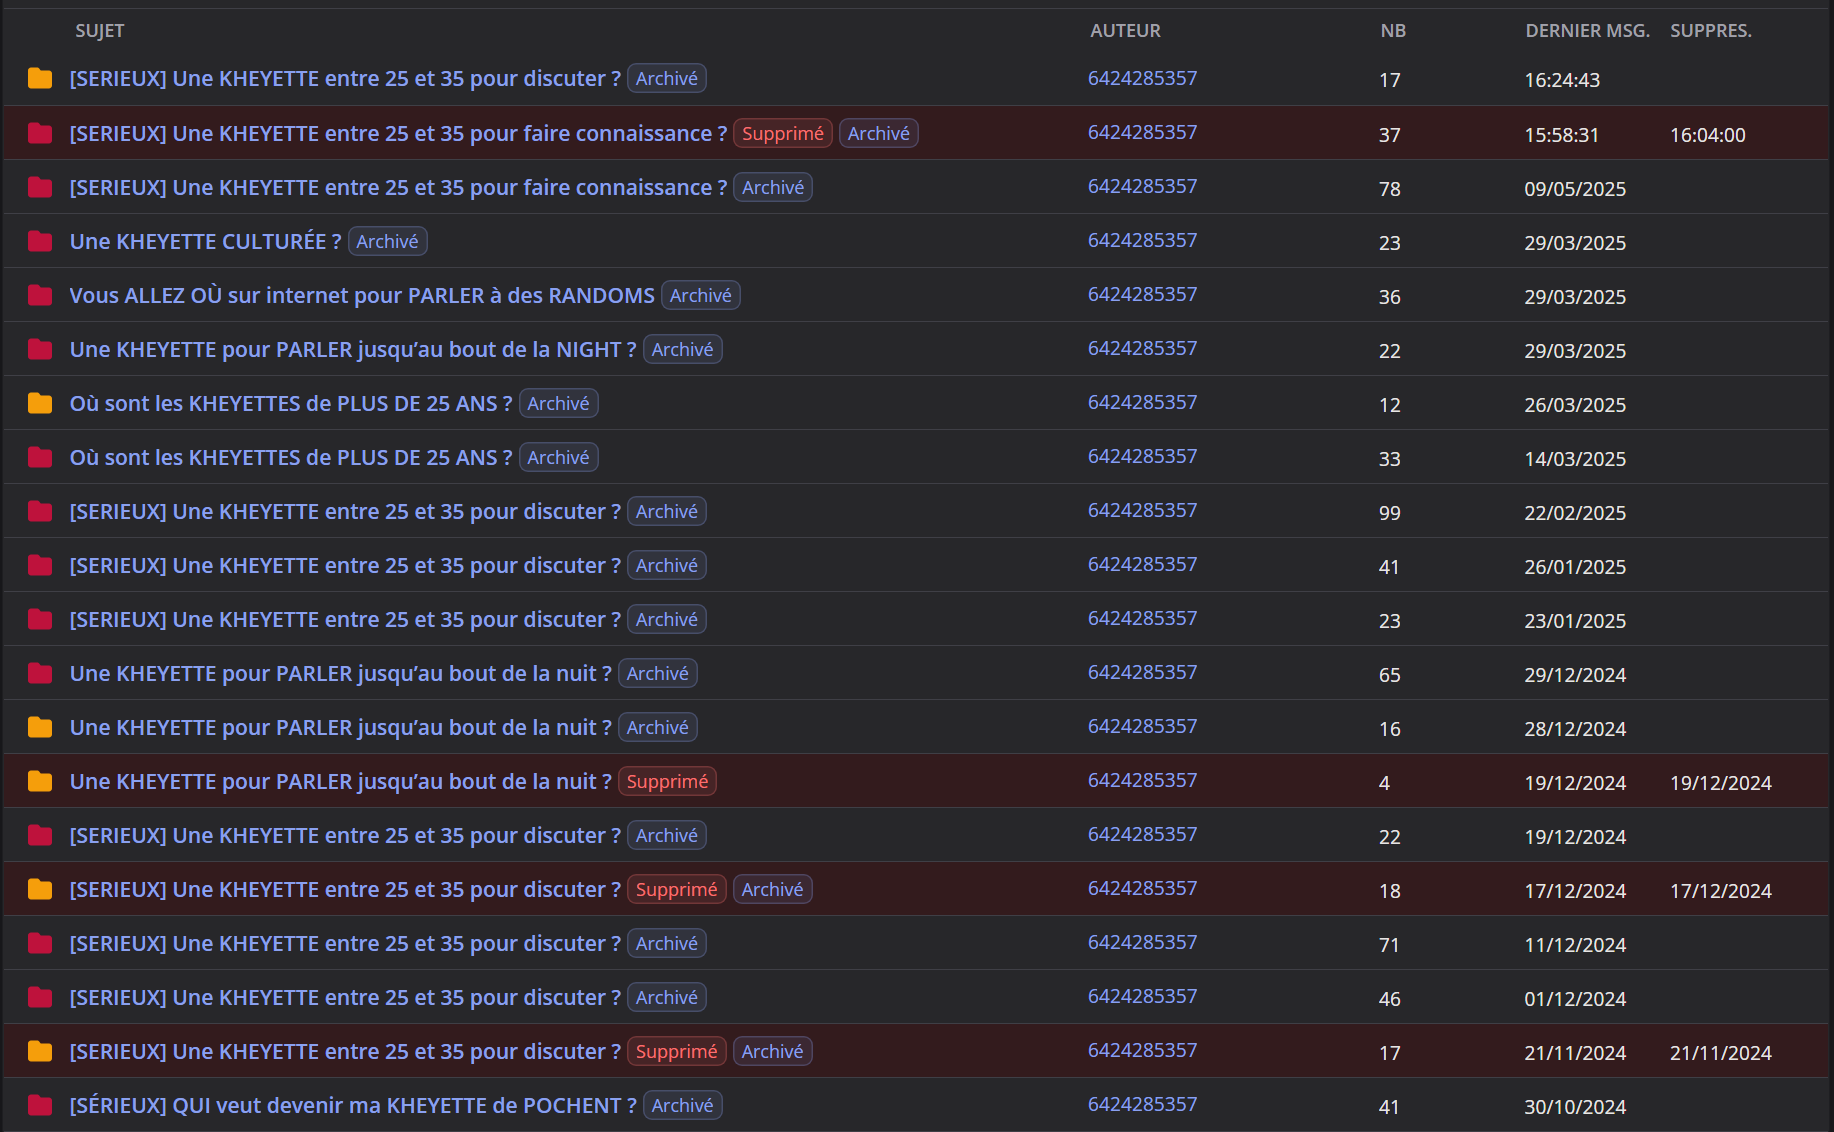
Task: Click the yellow folder icon beside the 16:24:43 topic
Action: [40, 78]
